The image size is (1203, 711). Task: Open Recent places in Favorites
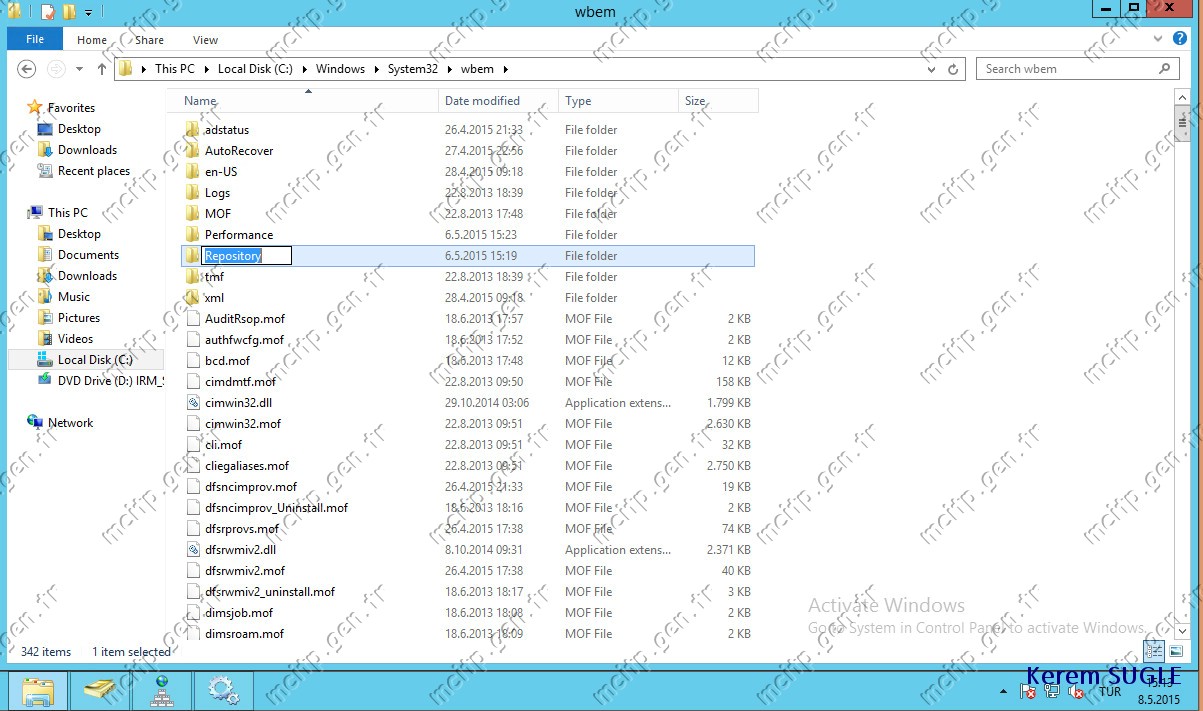tap(93, 171)
